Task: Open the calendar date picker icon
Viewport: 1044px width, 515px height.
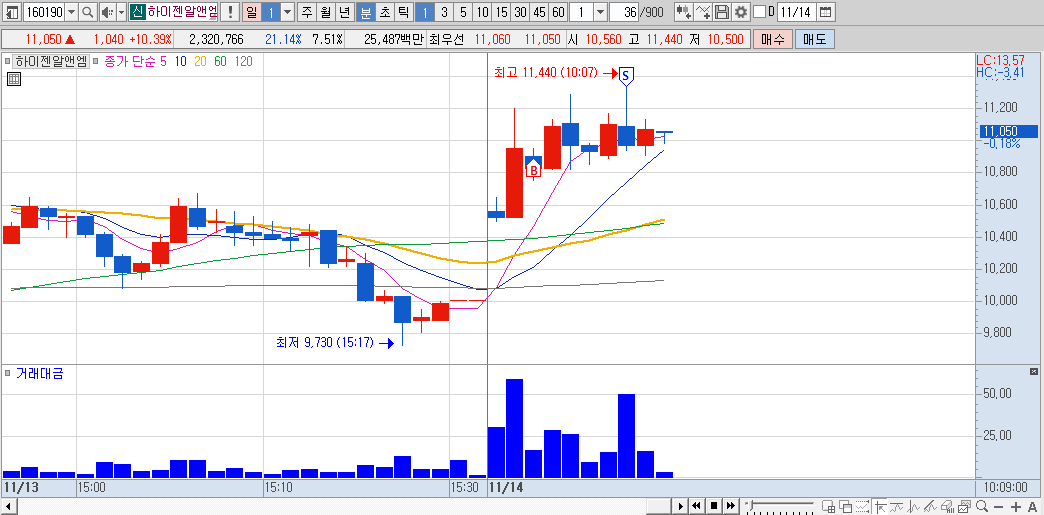Action: (x=825, y=11)
